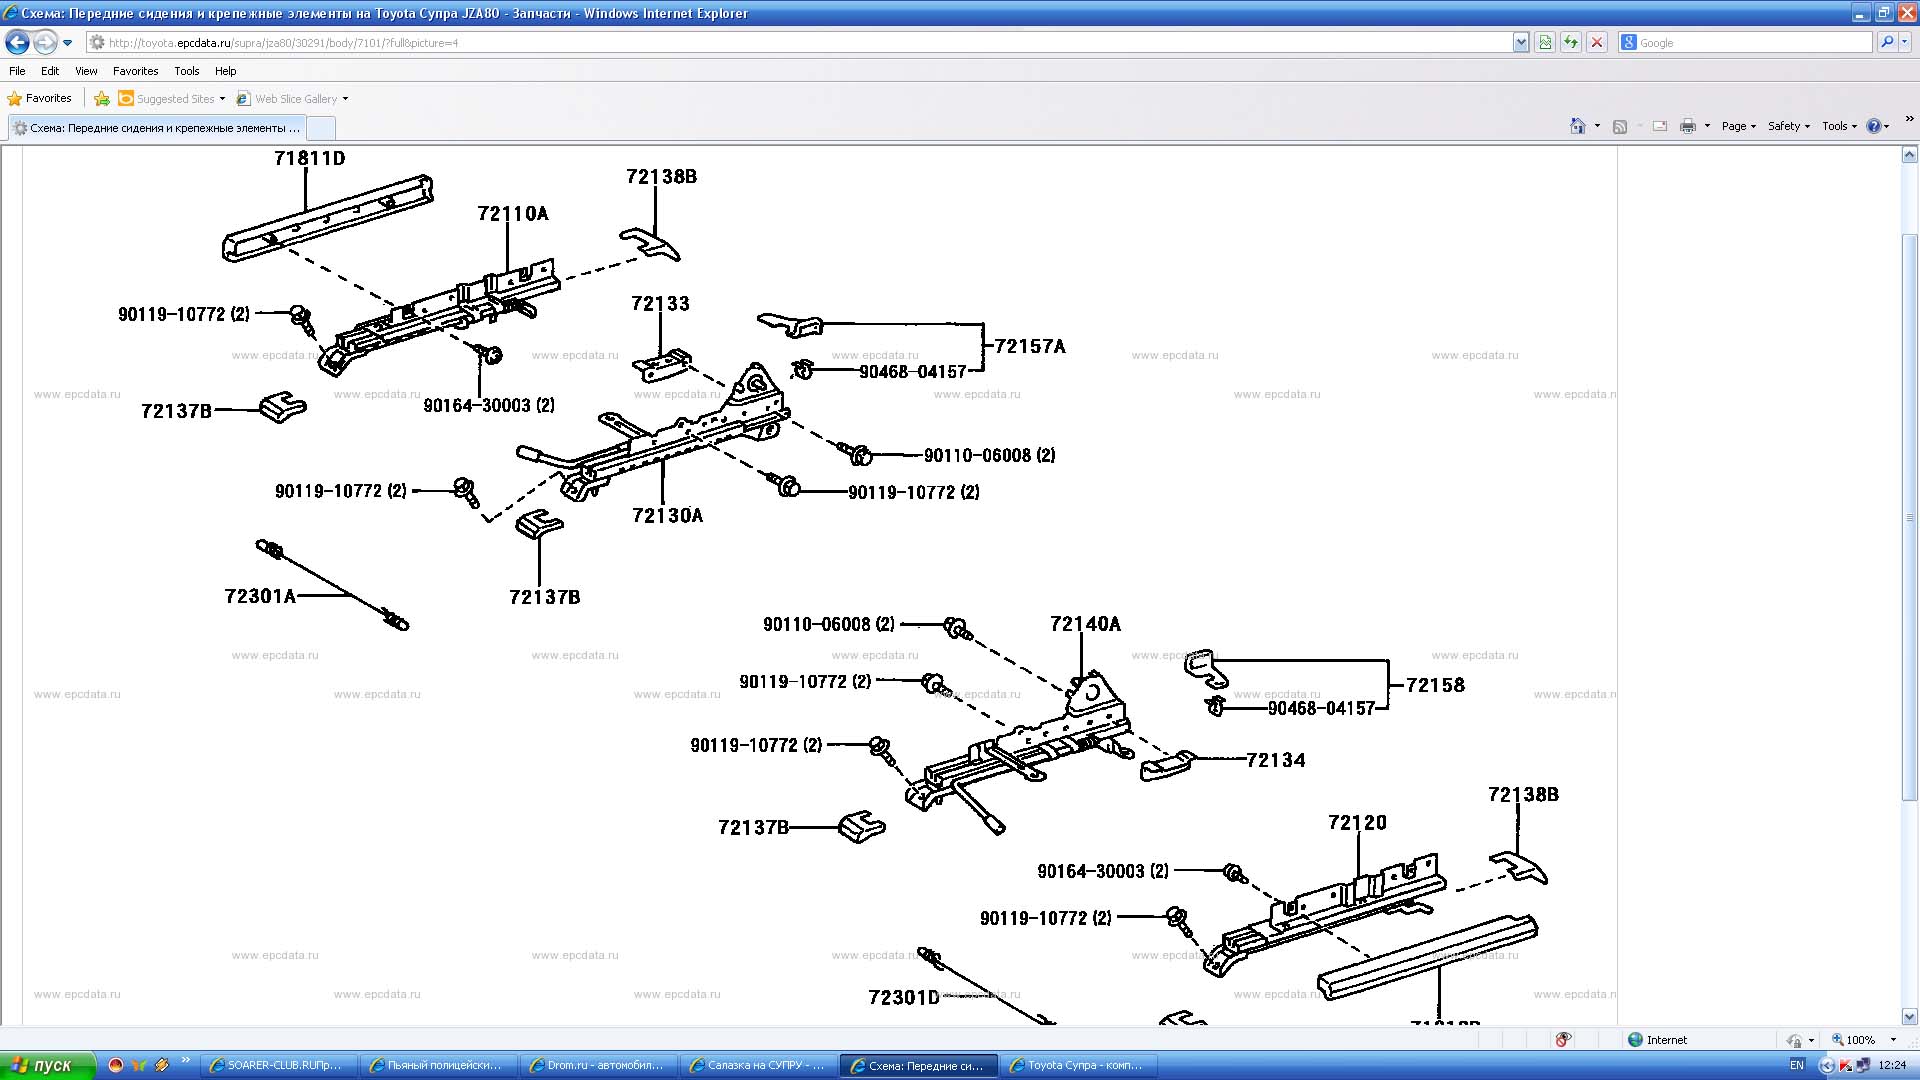The width and height of the screenshot is (1920, 1080).
Task: Click the Suggested Sites link
Action: (173, 98)
